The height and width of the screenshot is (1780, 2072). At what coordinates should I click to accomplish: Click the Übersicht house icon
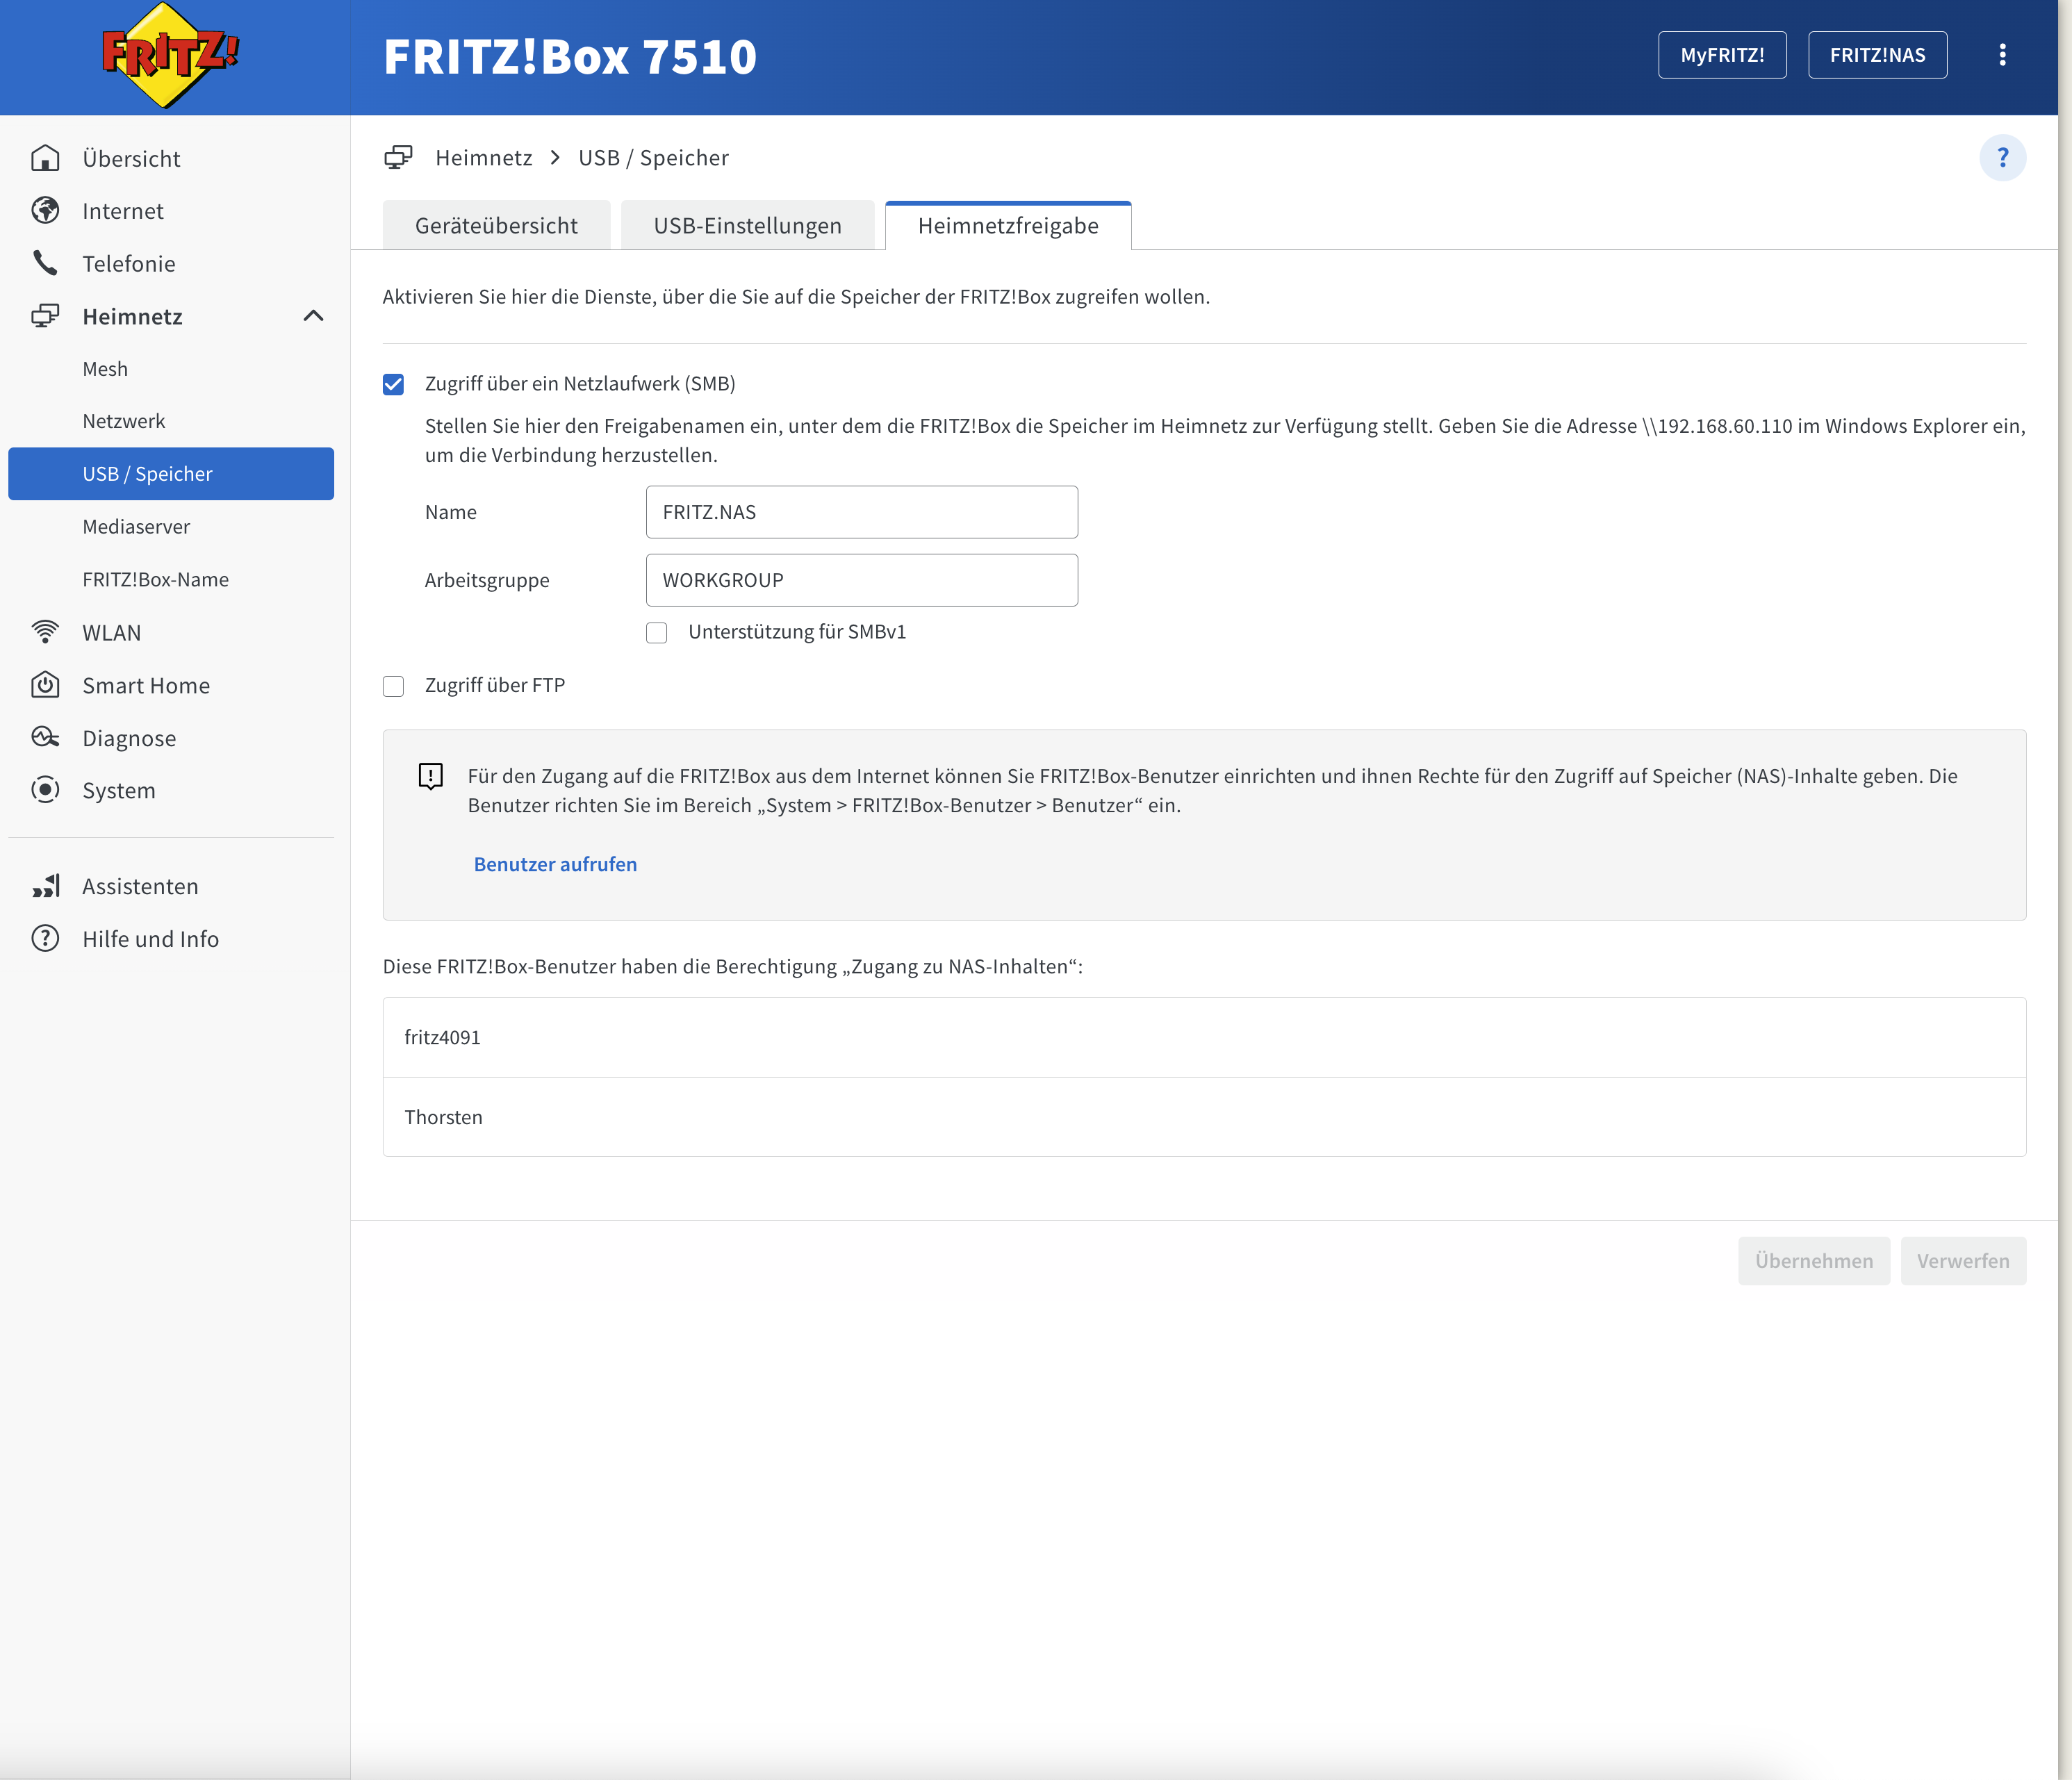45,158
